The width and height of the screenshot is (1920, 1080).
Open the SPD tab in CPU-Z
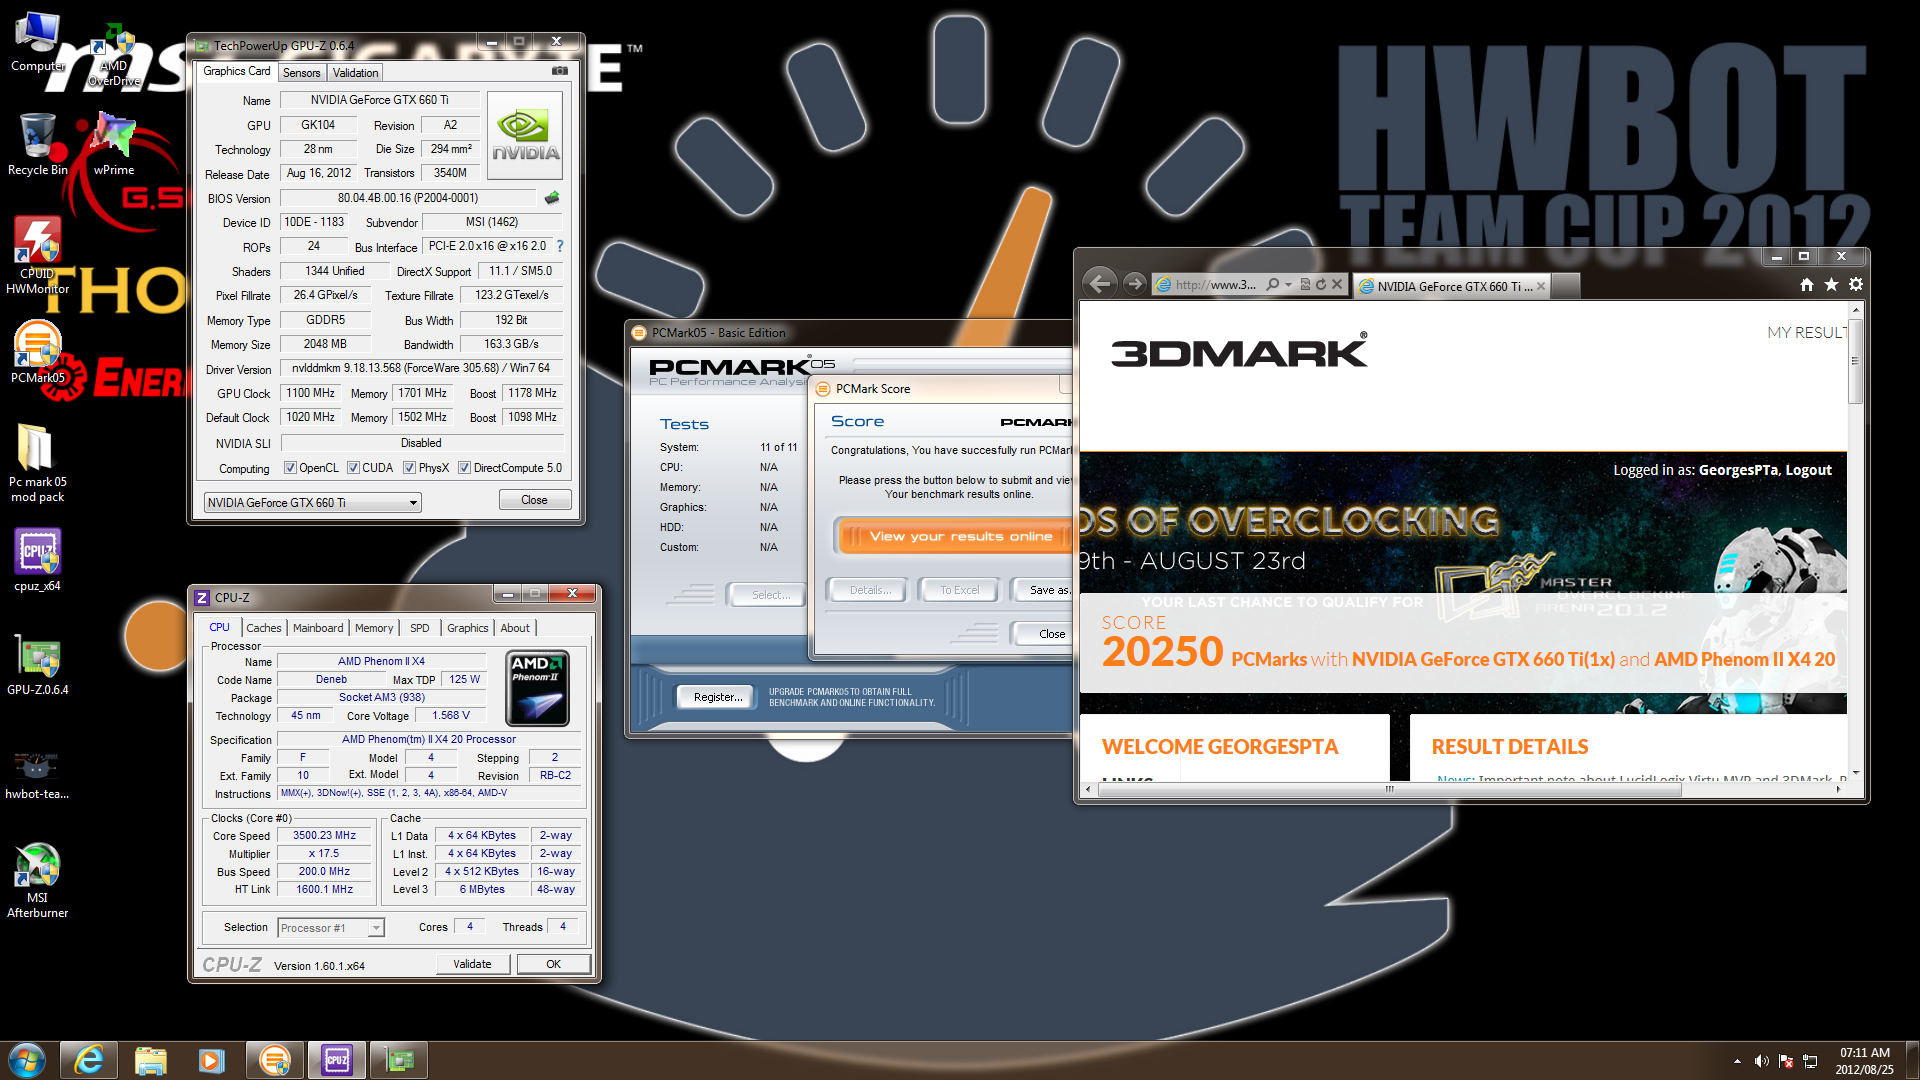click(420, 628)
